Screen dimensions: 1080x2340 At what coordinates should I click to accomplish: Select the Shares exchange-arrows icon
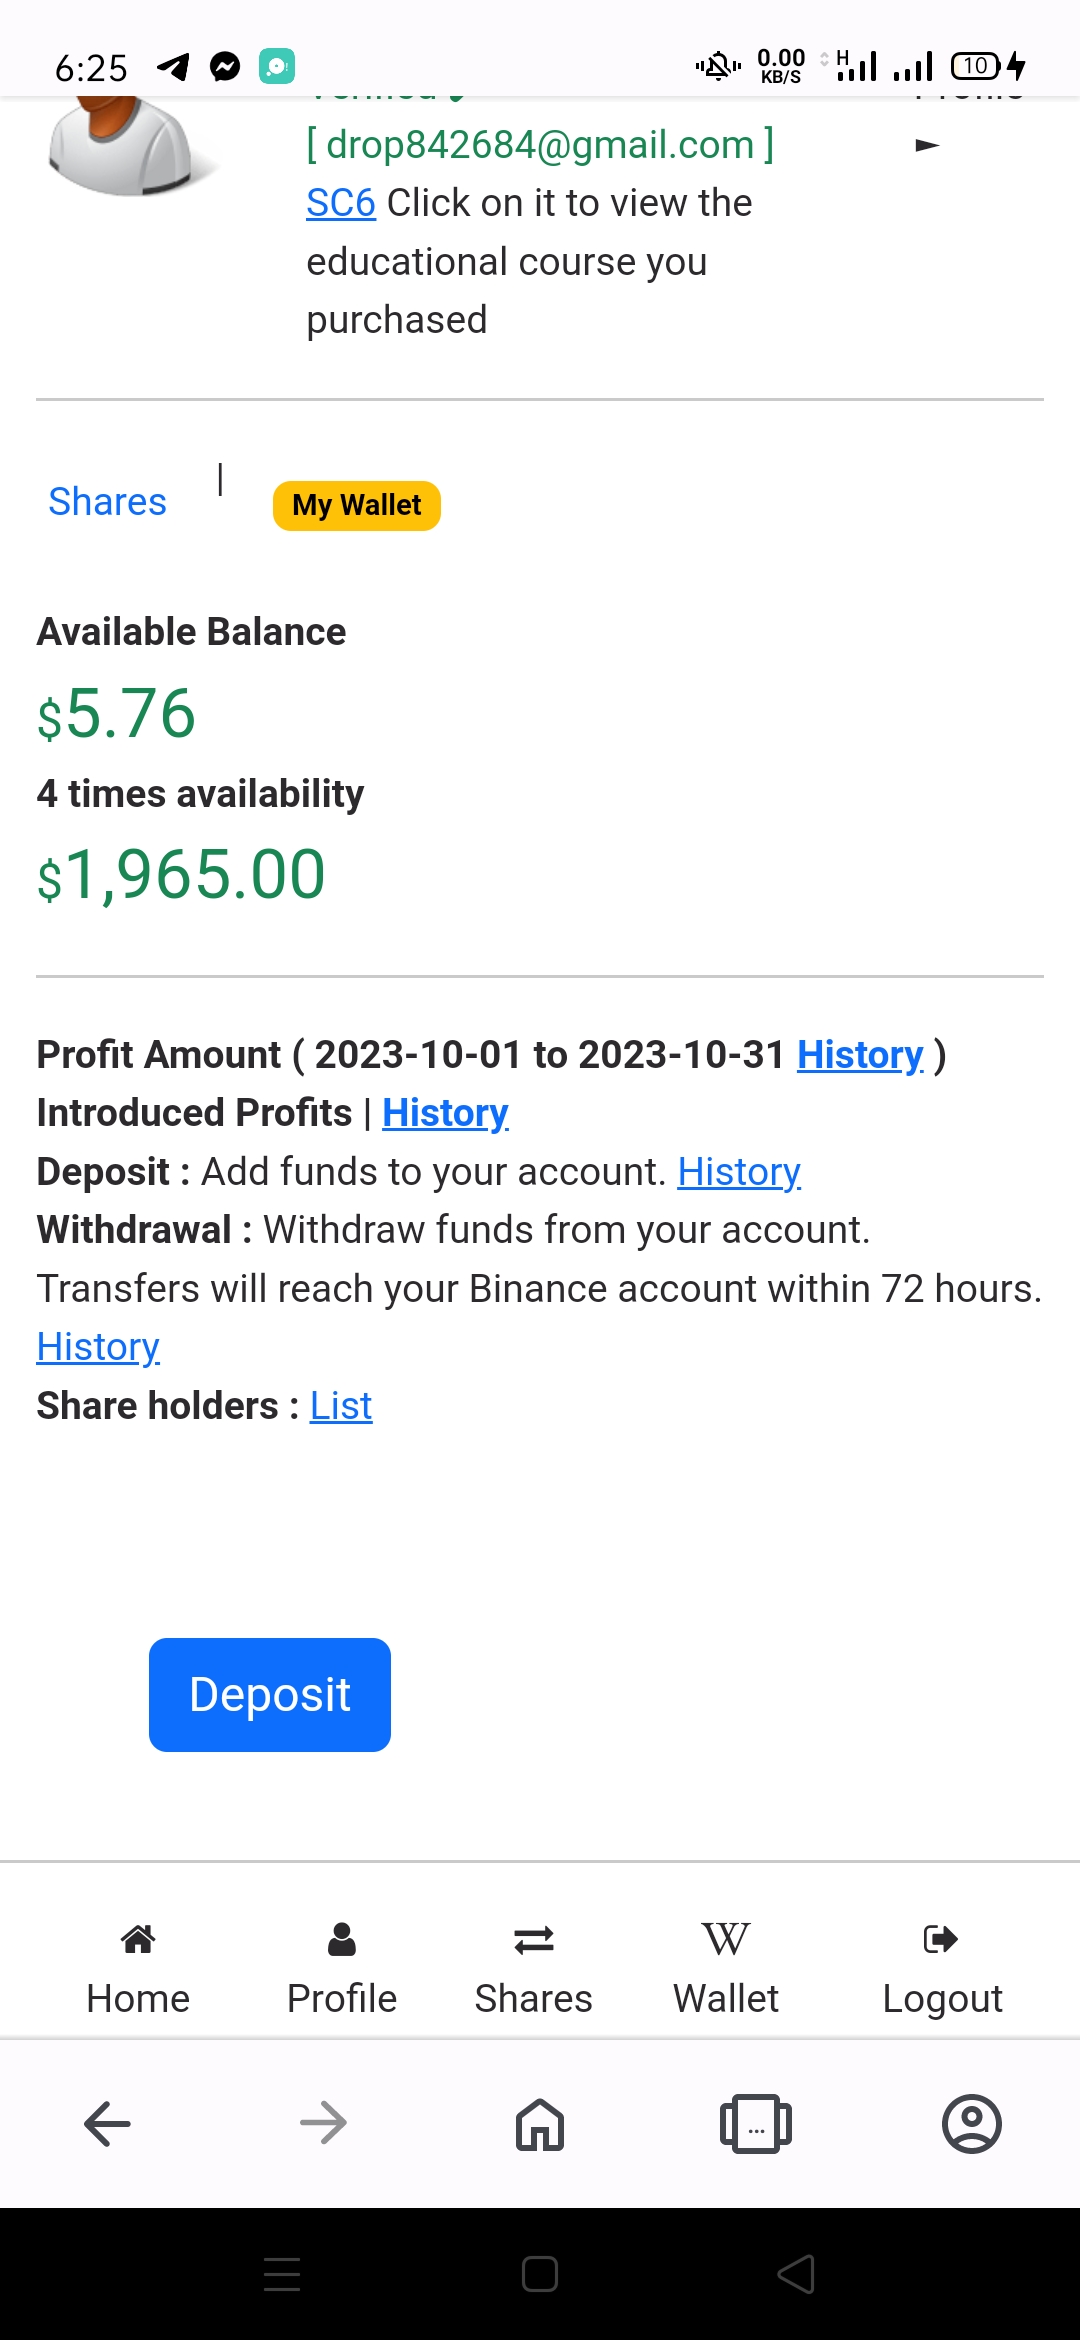tap(533, 1940)
